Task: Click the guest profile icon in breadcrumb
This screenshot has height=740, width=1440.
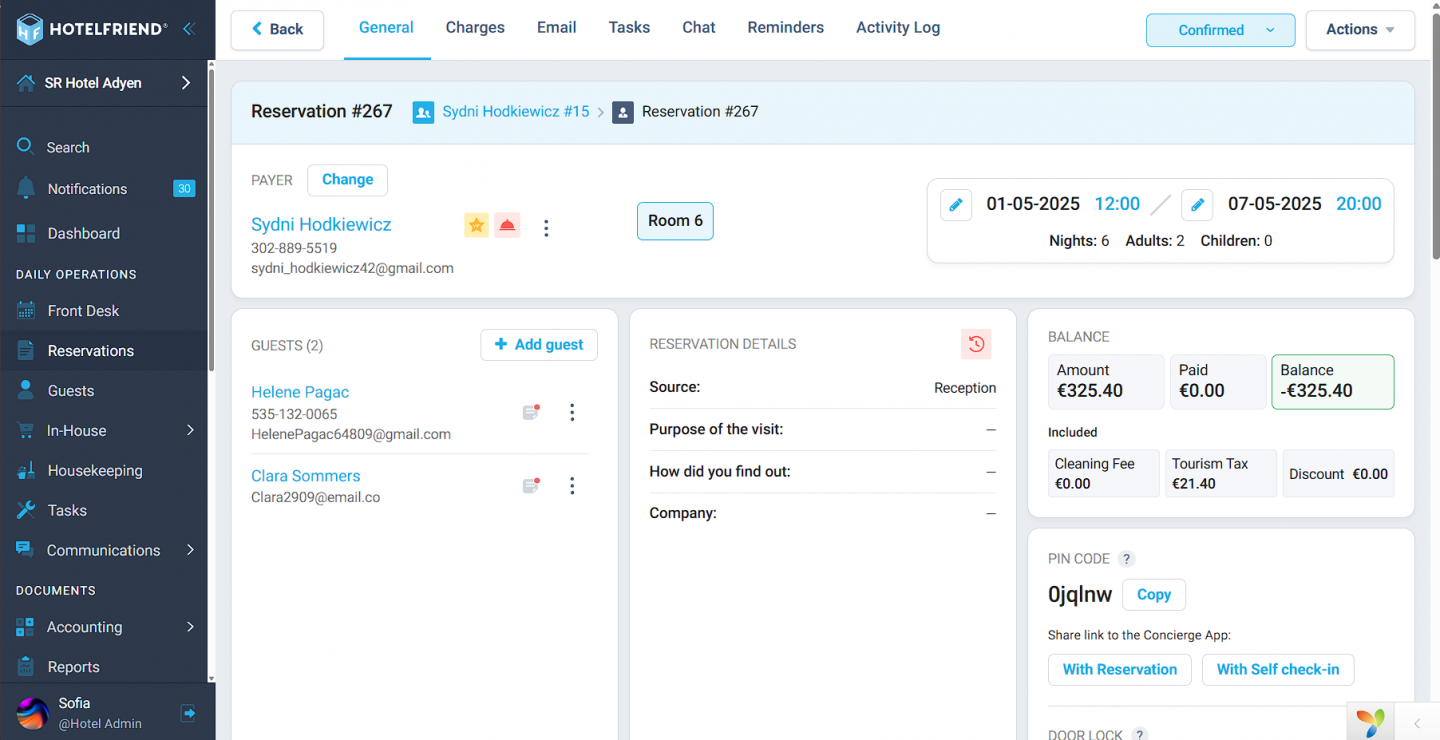Action: pyautogui.click(x=423, y=112)
